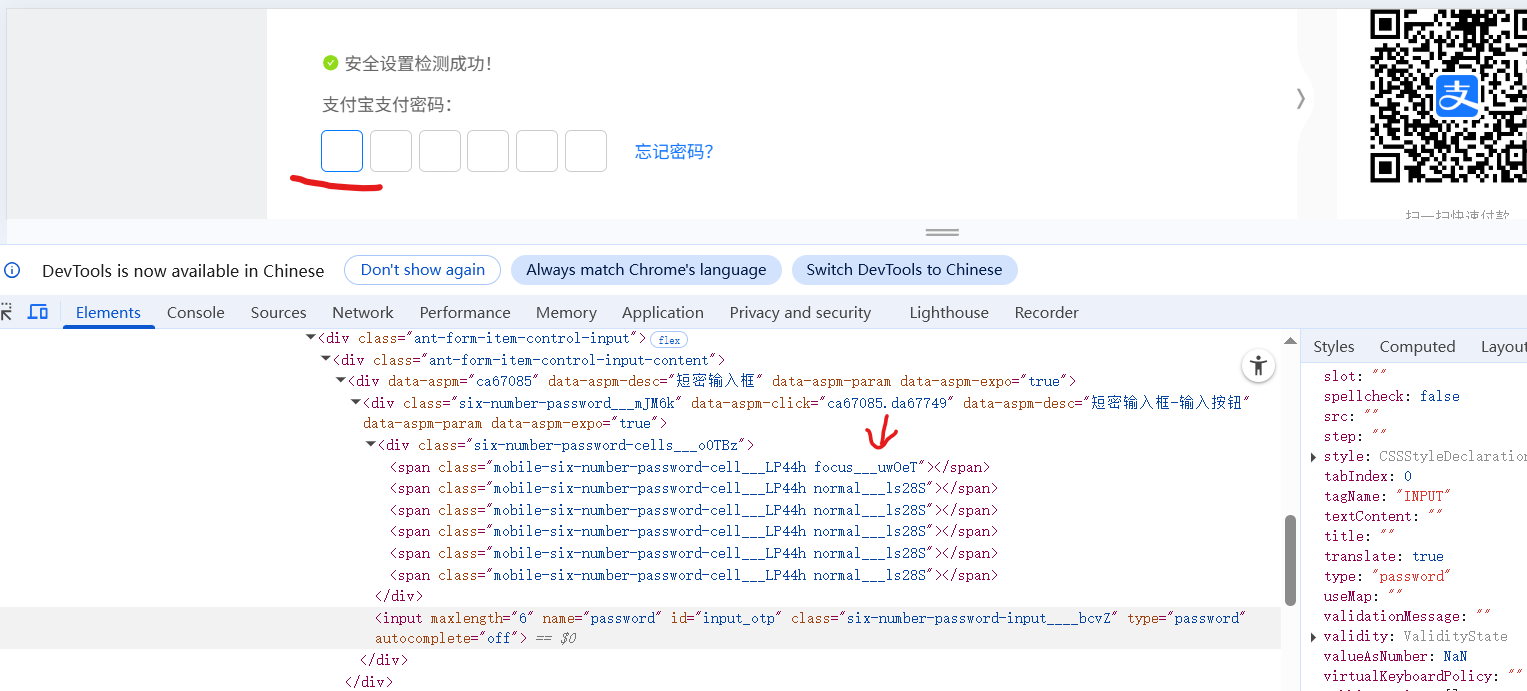Click the 'textContent' property
The height and width of the screenshot is (691, 1527).
[x=1384, y=516]
